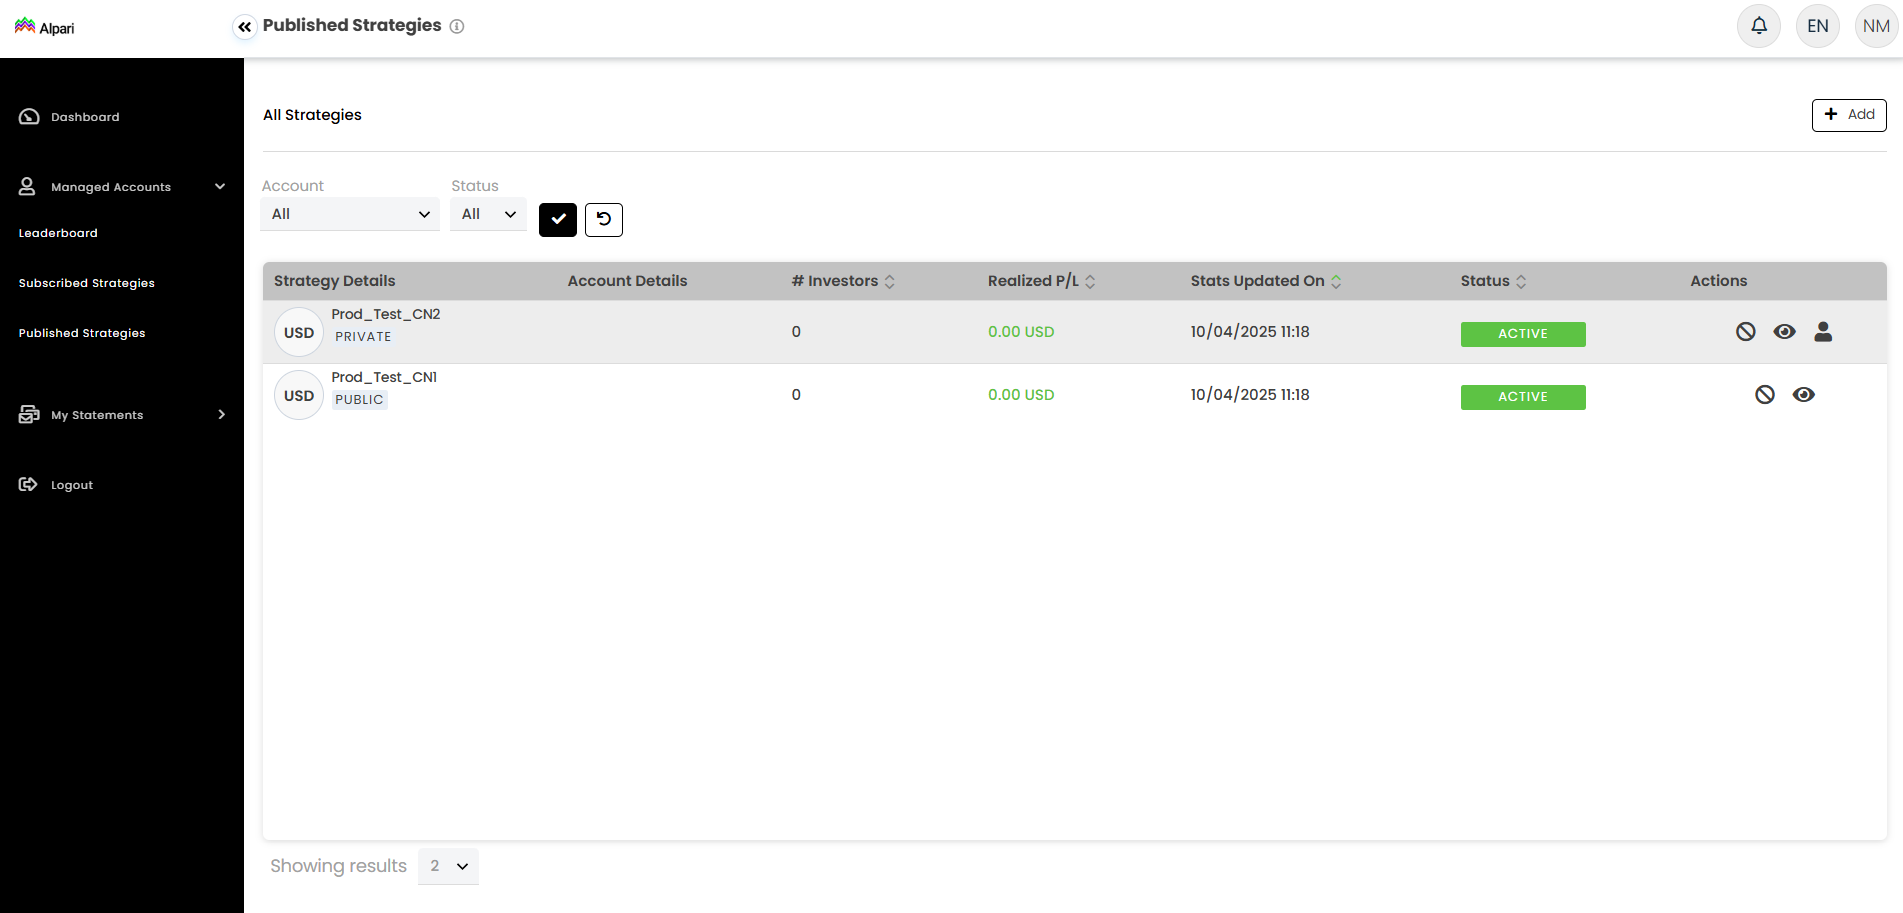Click the Actions column header

pyautogui.click(x=1719, y=281)
